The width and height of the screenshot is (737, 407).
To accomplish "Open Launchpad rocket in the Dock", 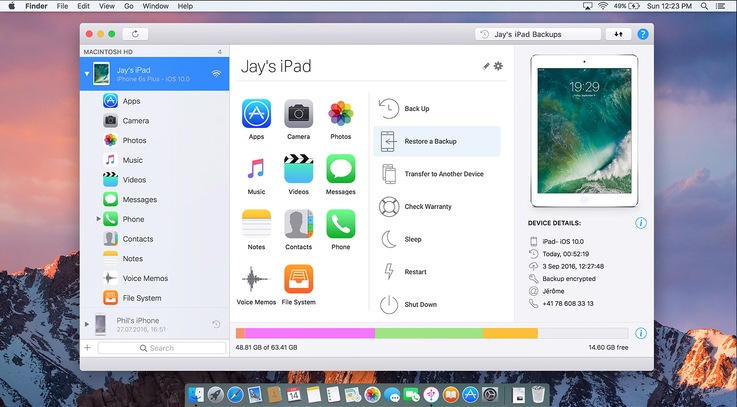I will [216, 394].
